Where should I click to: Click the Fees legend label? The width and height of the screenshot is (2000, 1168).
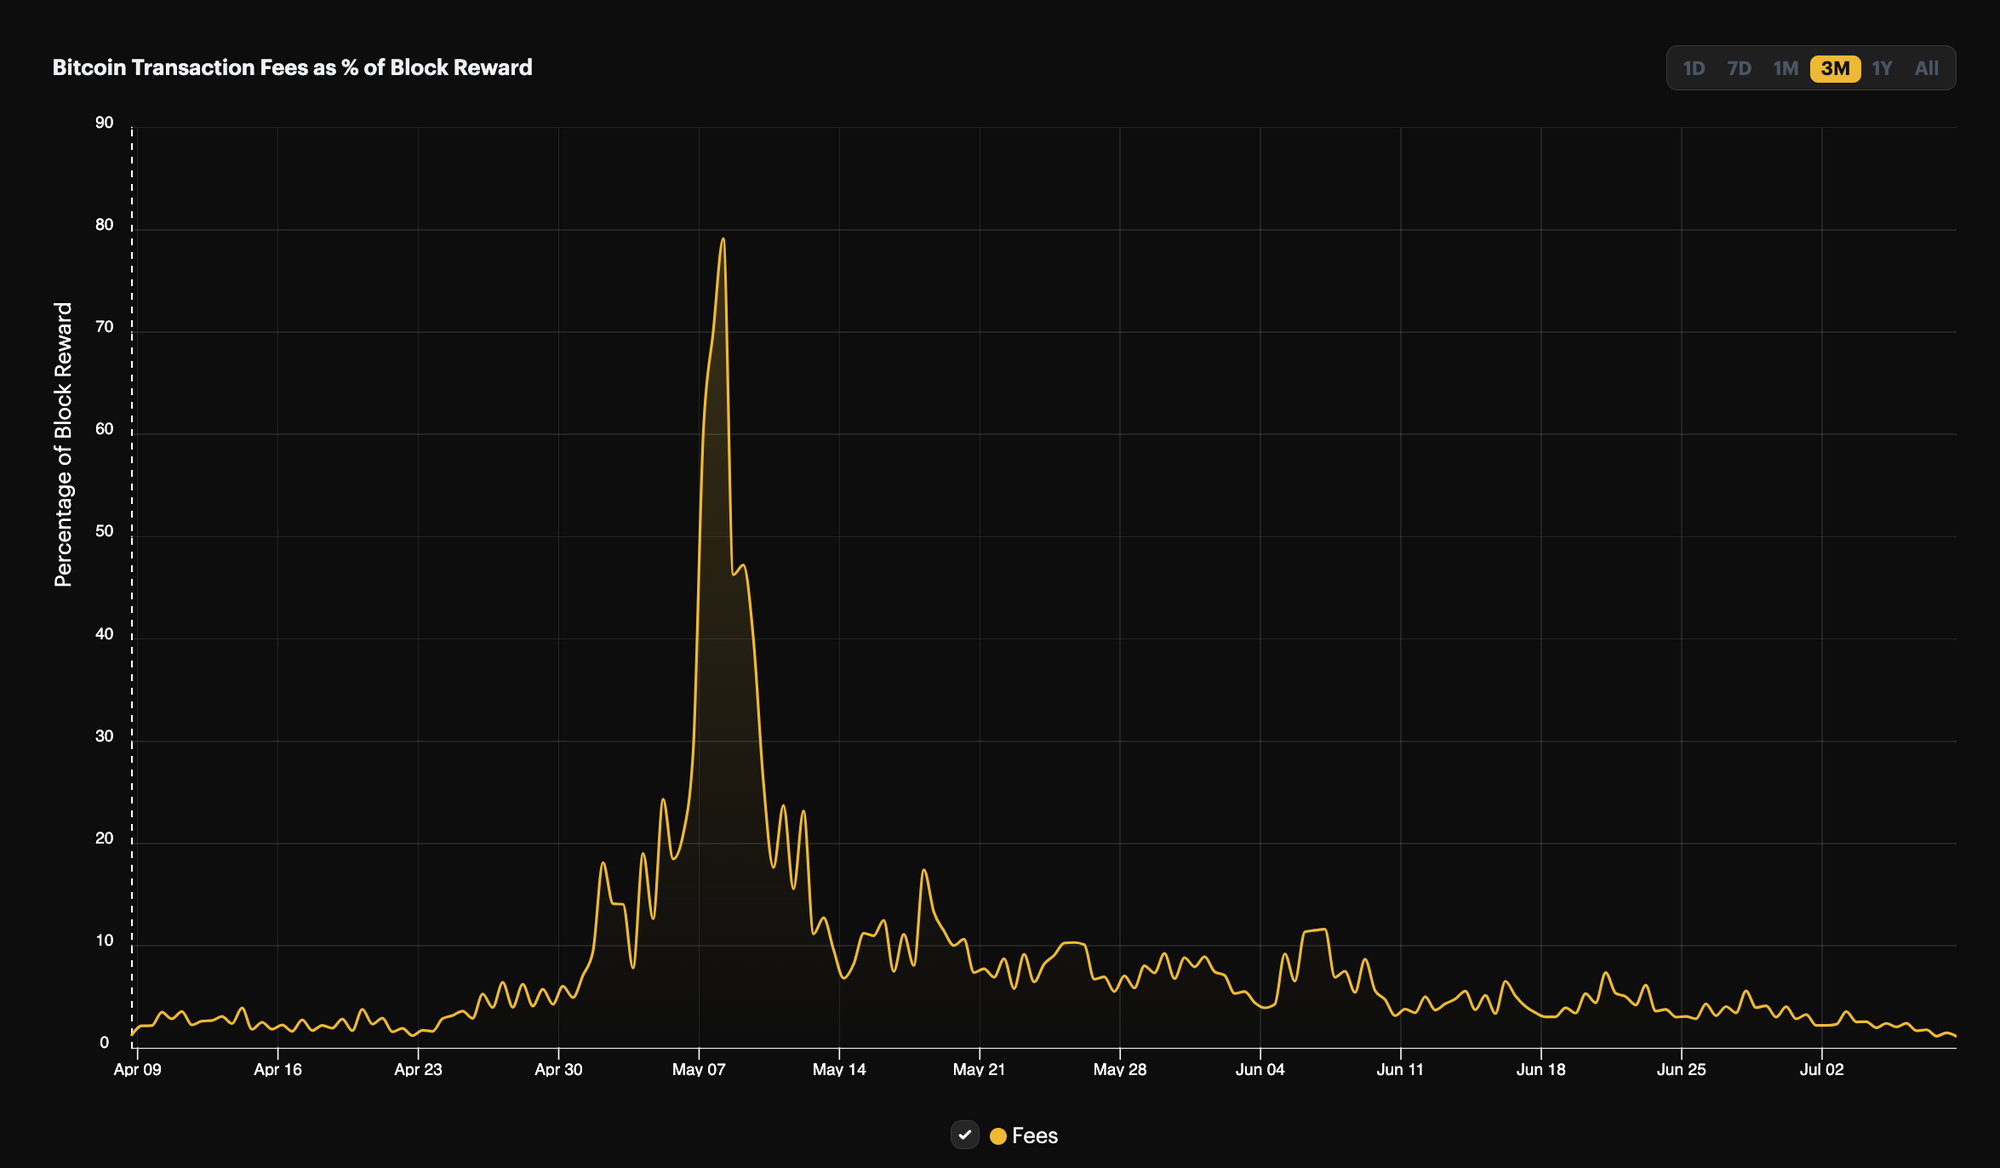(1034, 1136)
